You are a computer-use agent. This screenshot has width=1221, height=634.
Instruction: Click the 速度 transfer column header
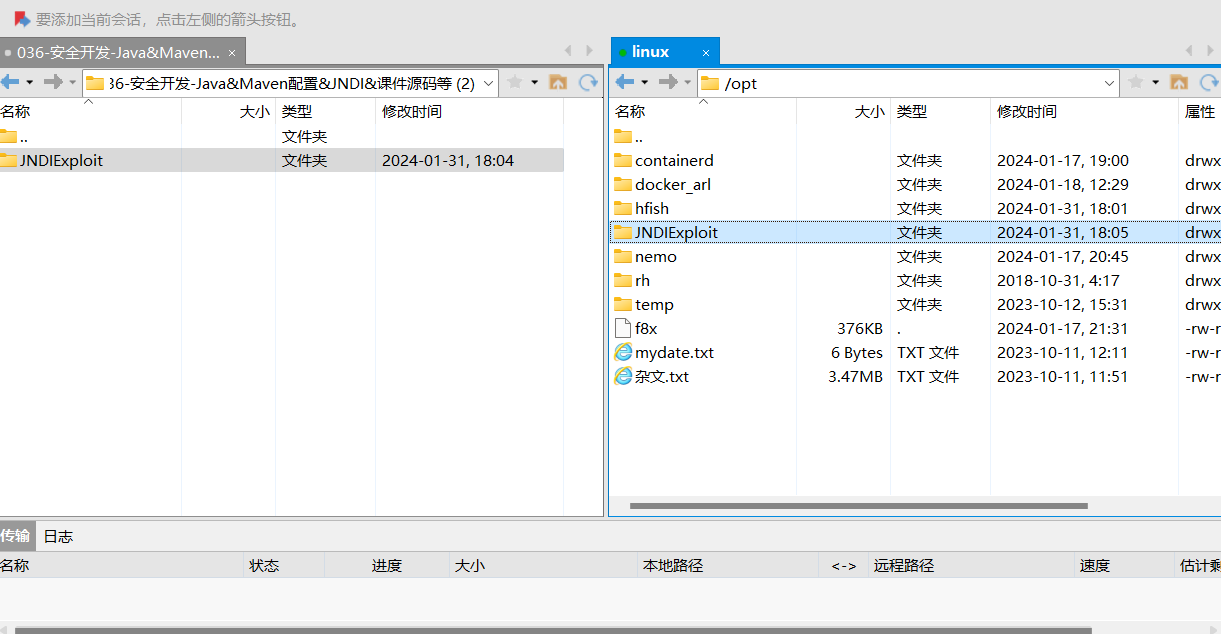click(x=1124, y=565)
